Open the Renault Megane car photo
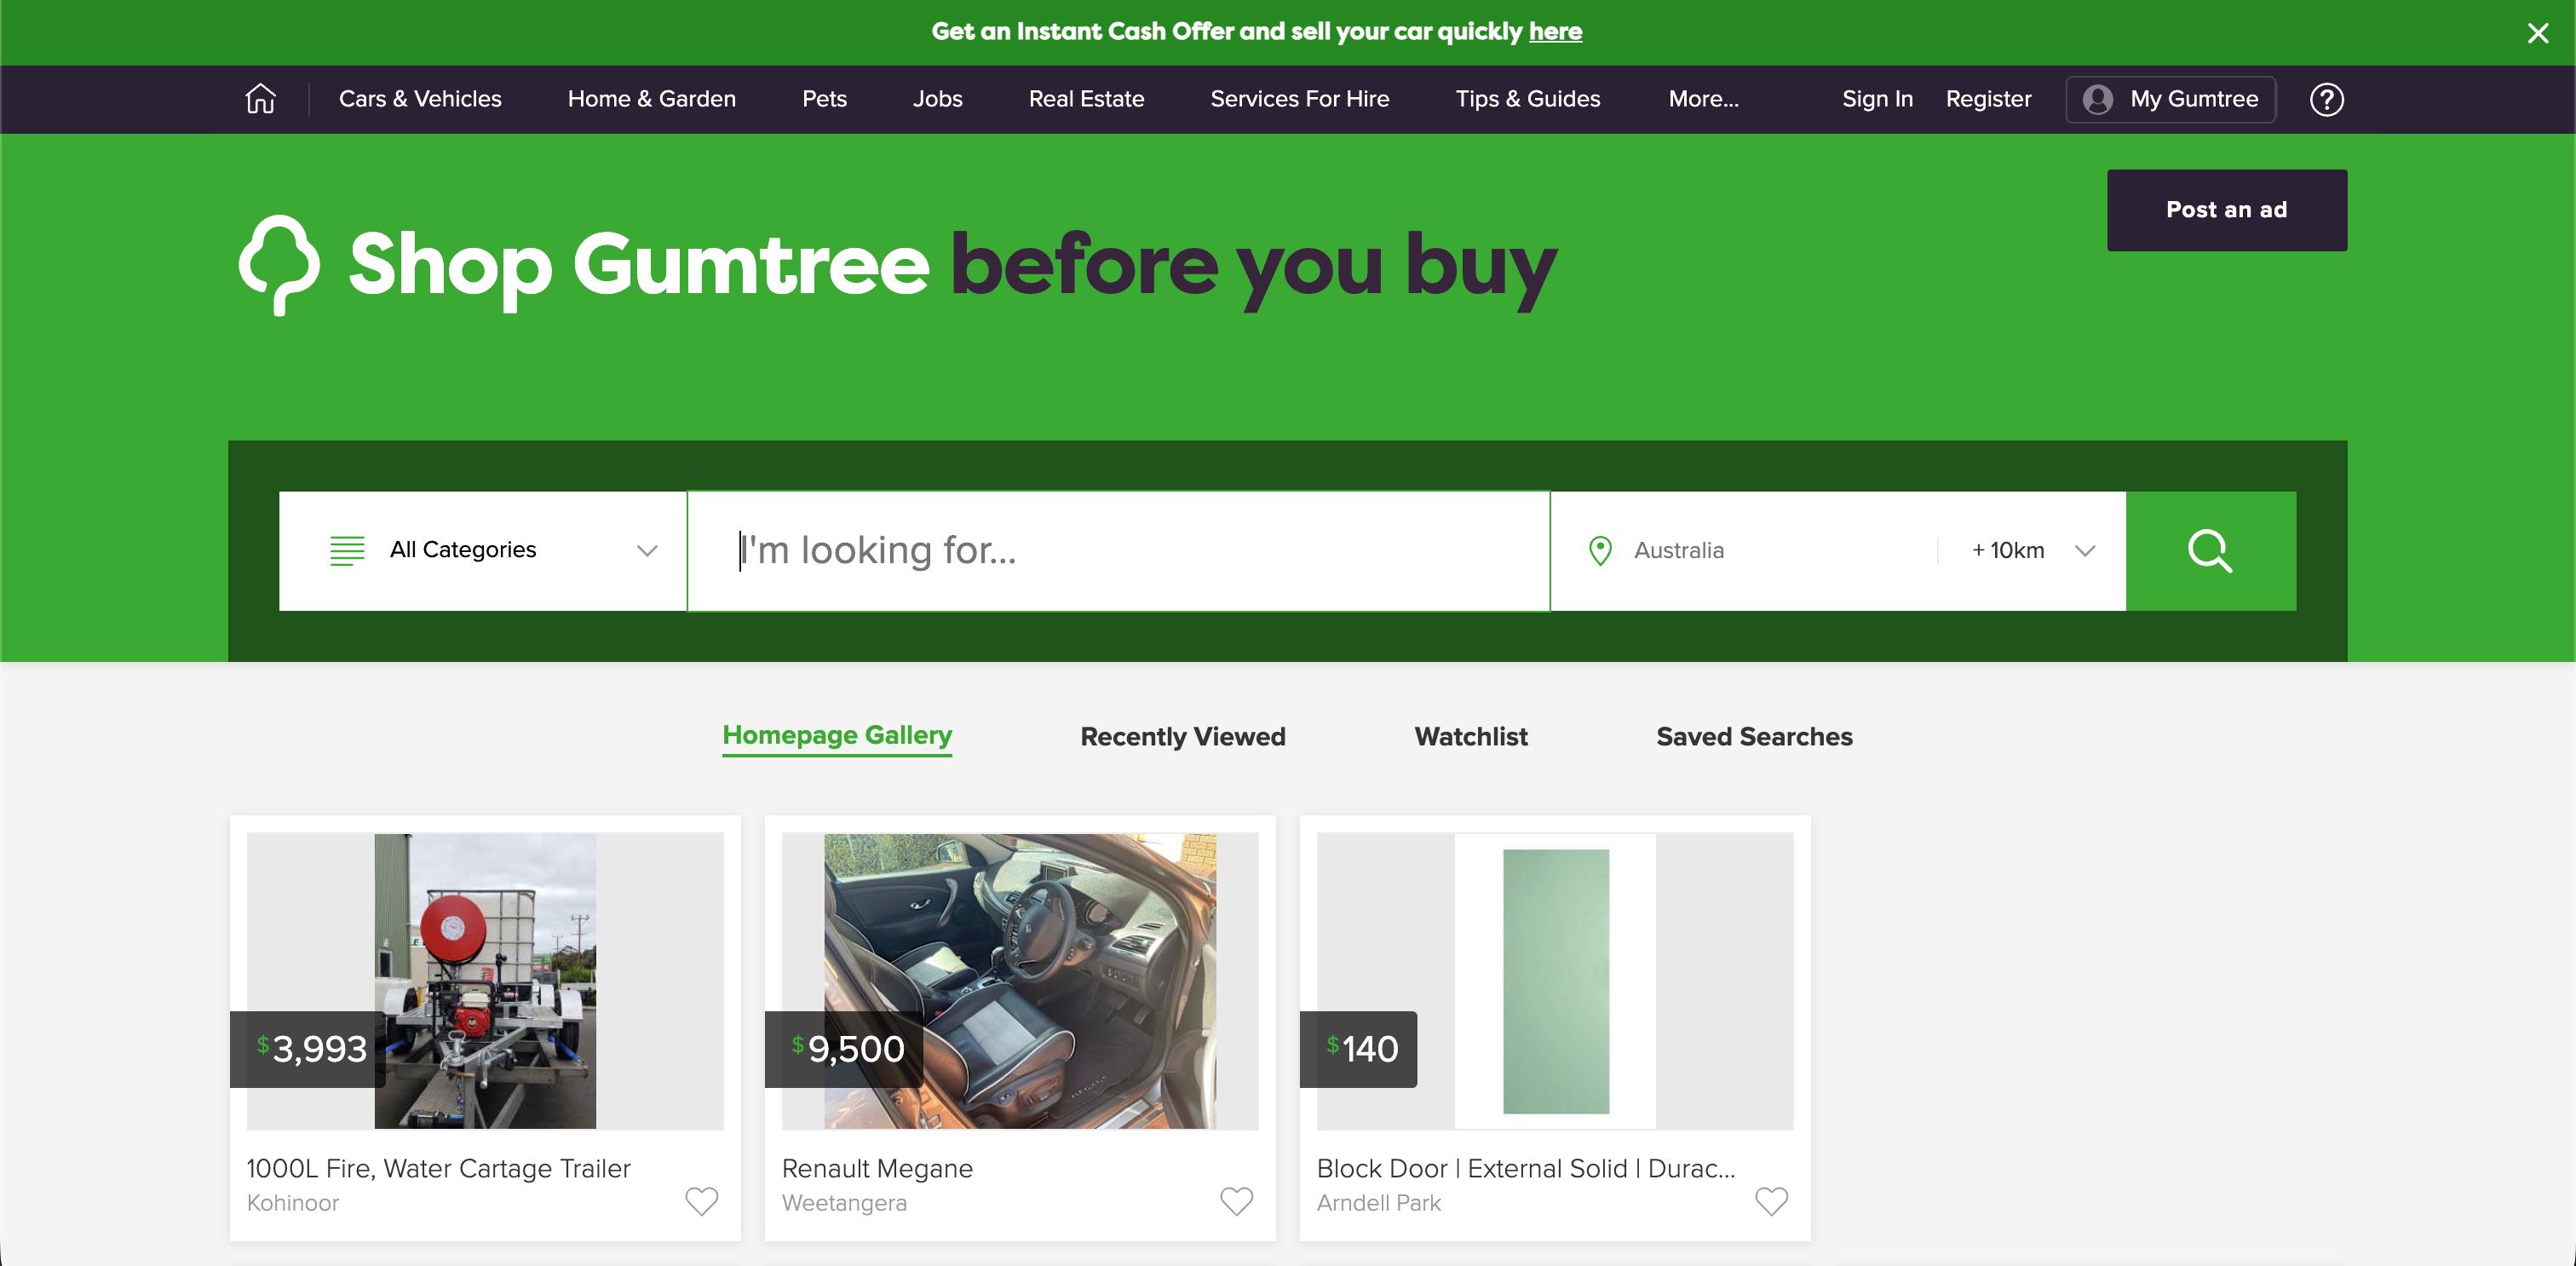 (1020, 981)
